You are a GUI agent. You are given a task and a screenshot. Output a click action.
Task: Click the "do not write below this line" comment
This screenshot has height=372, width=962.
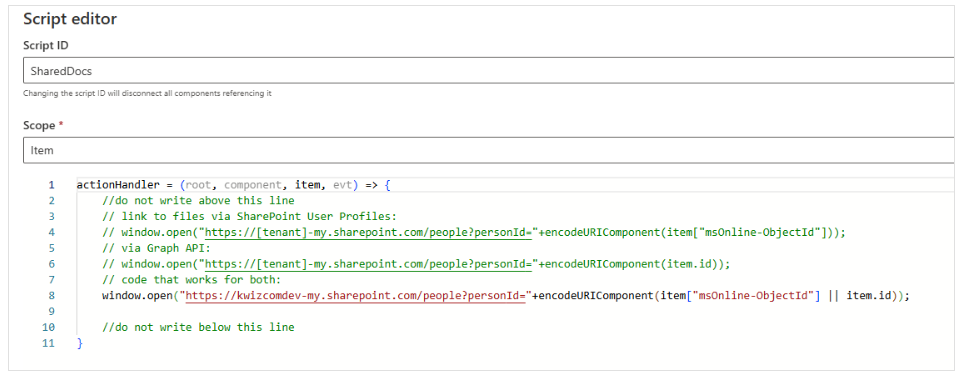pos(198,327)
